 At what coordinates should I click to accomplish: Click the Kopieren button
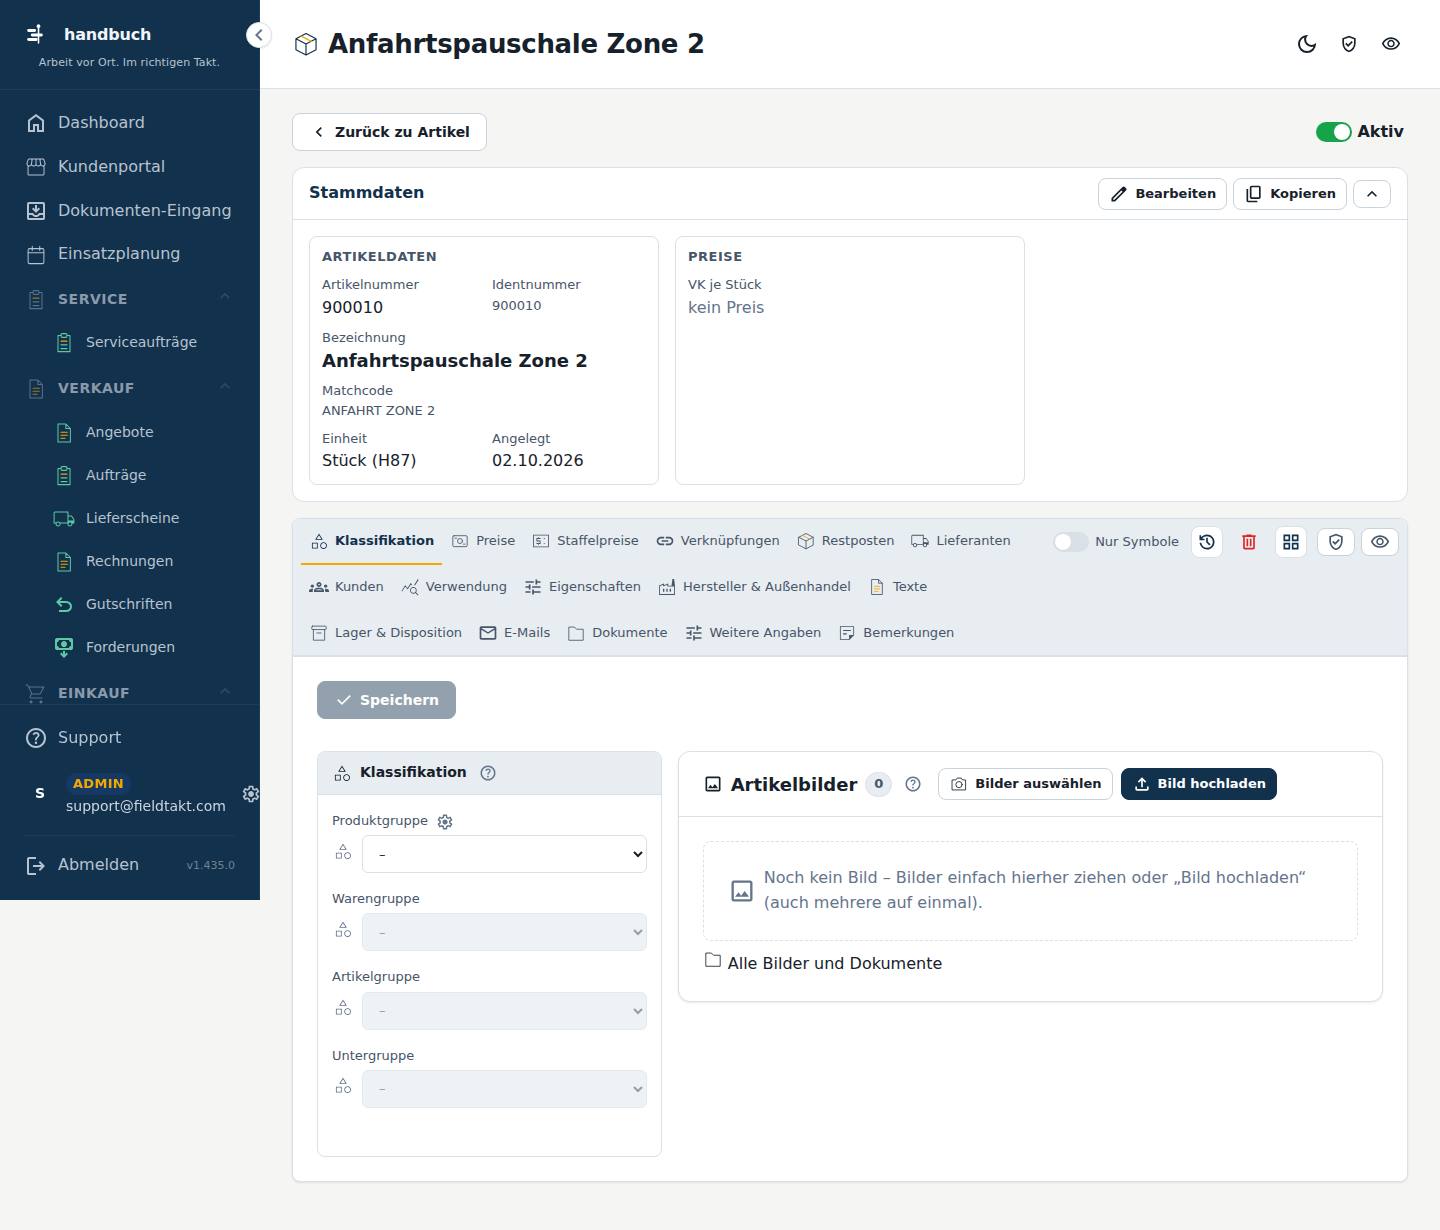click(x=1290, y=194)
